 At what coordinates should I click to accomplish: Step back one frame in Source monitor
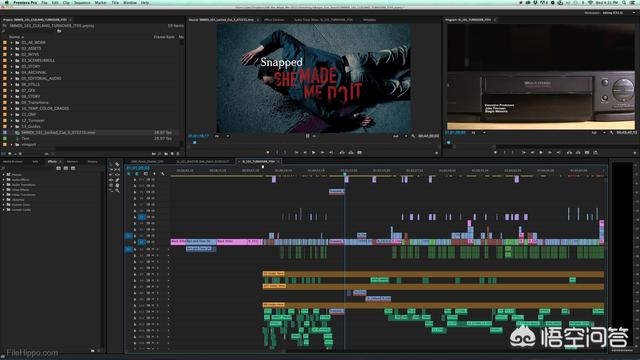[x=305, y=153]
